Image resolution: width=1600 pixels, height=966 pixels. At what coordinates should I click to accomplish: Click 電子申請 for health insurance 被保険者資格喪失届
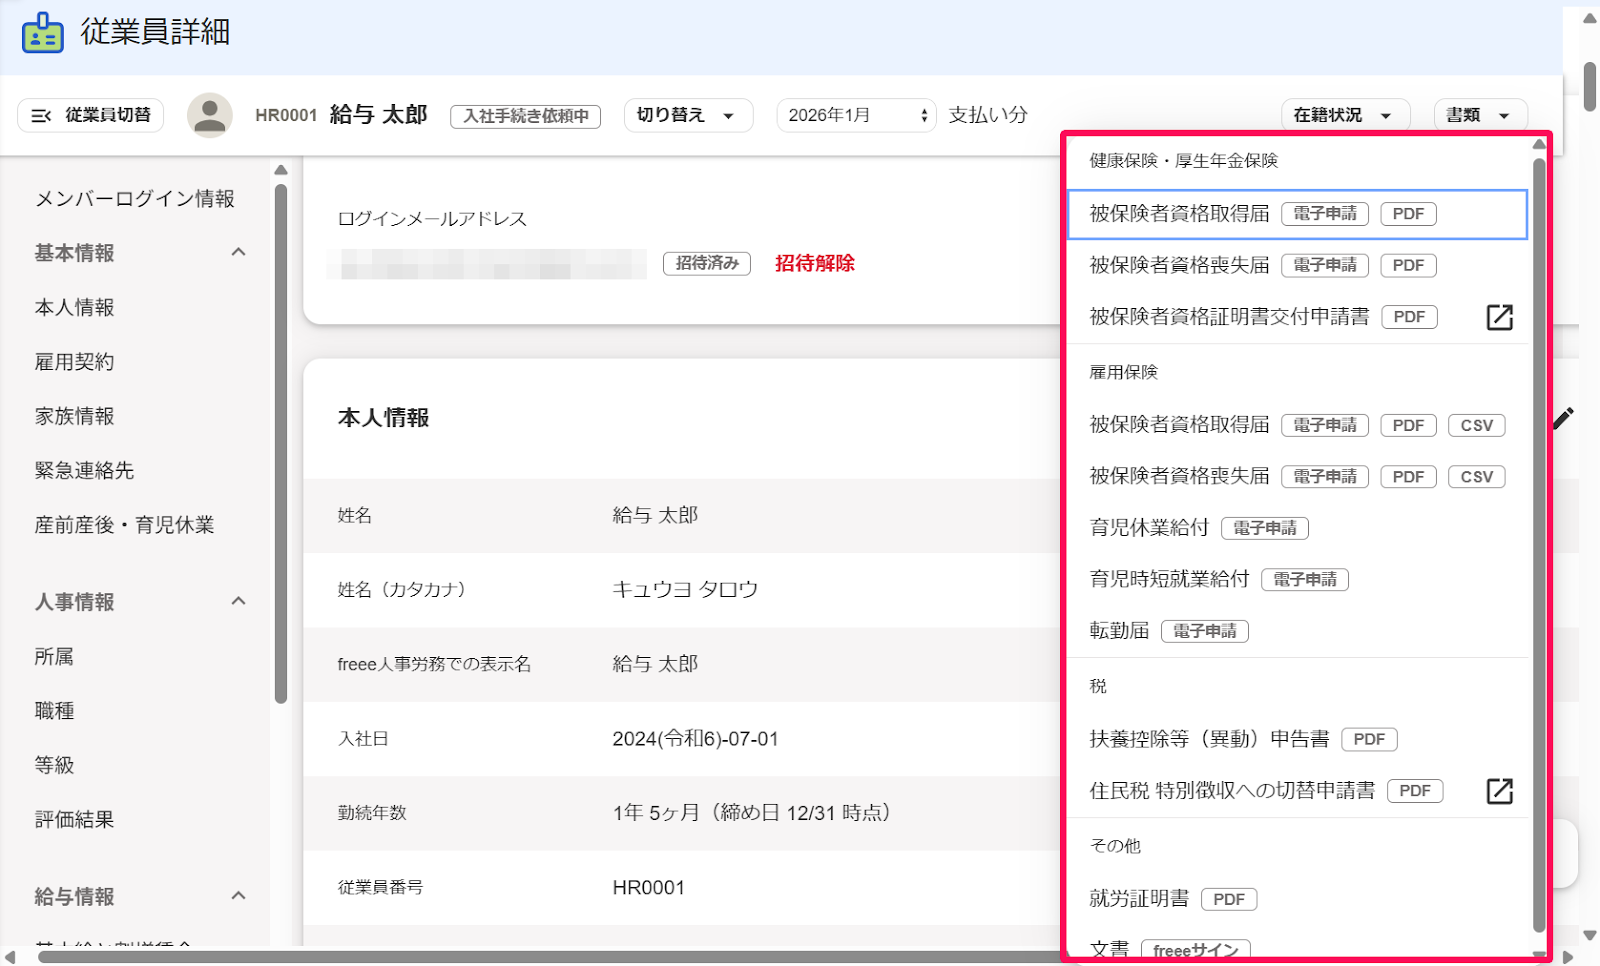(x=1325, y=265)
